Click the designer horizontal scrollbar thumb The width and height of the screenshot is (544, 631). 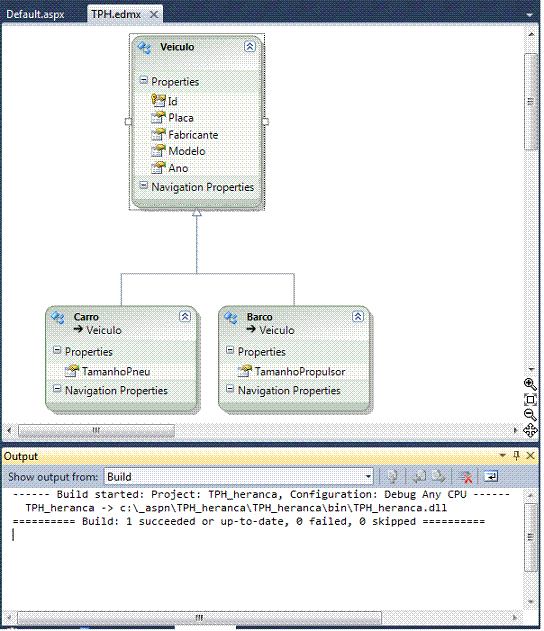point(97,430)
